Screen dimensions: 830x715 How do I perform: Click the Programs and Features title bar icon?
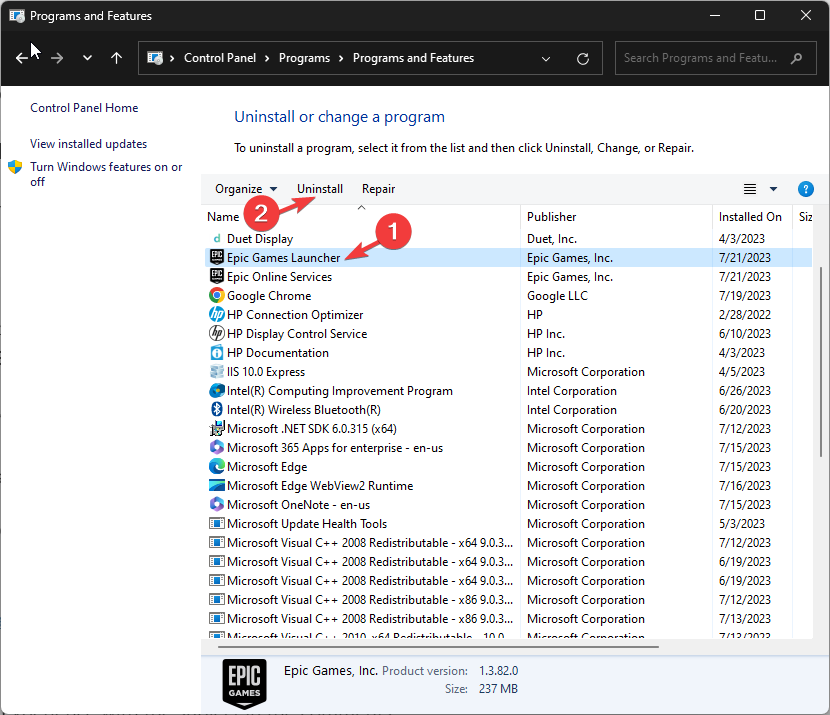(x=17, y=16)
